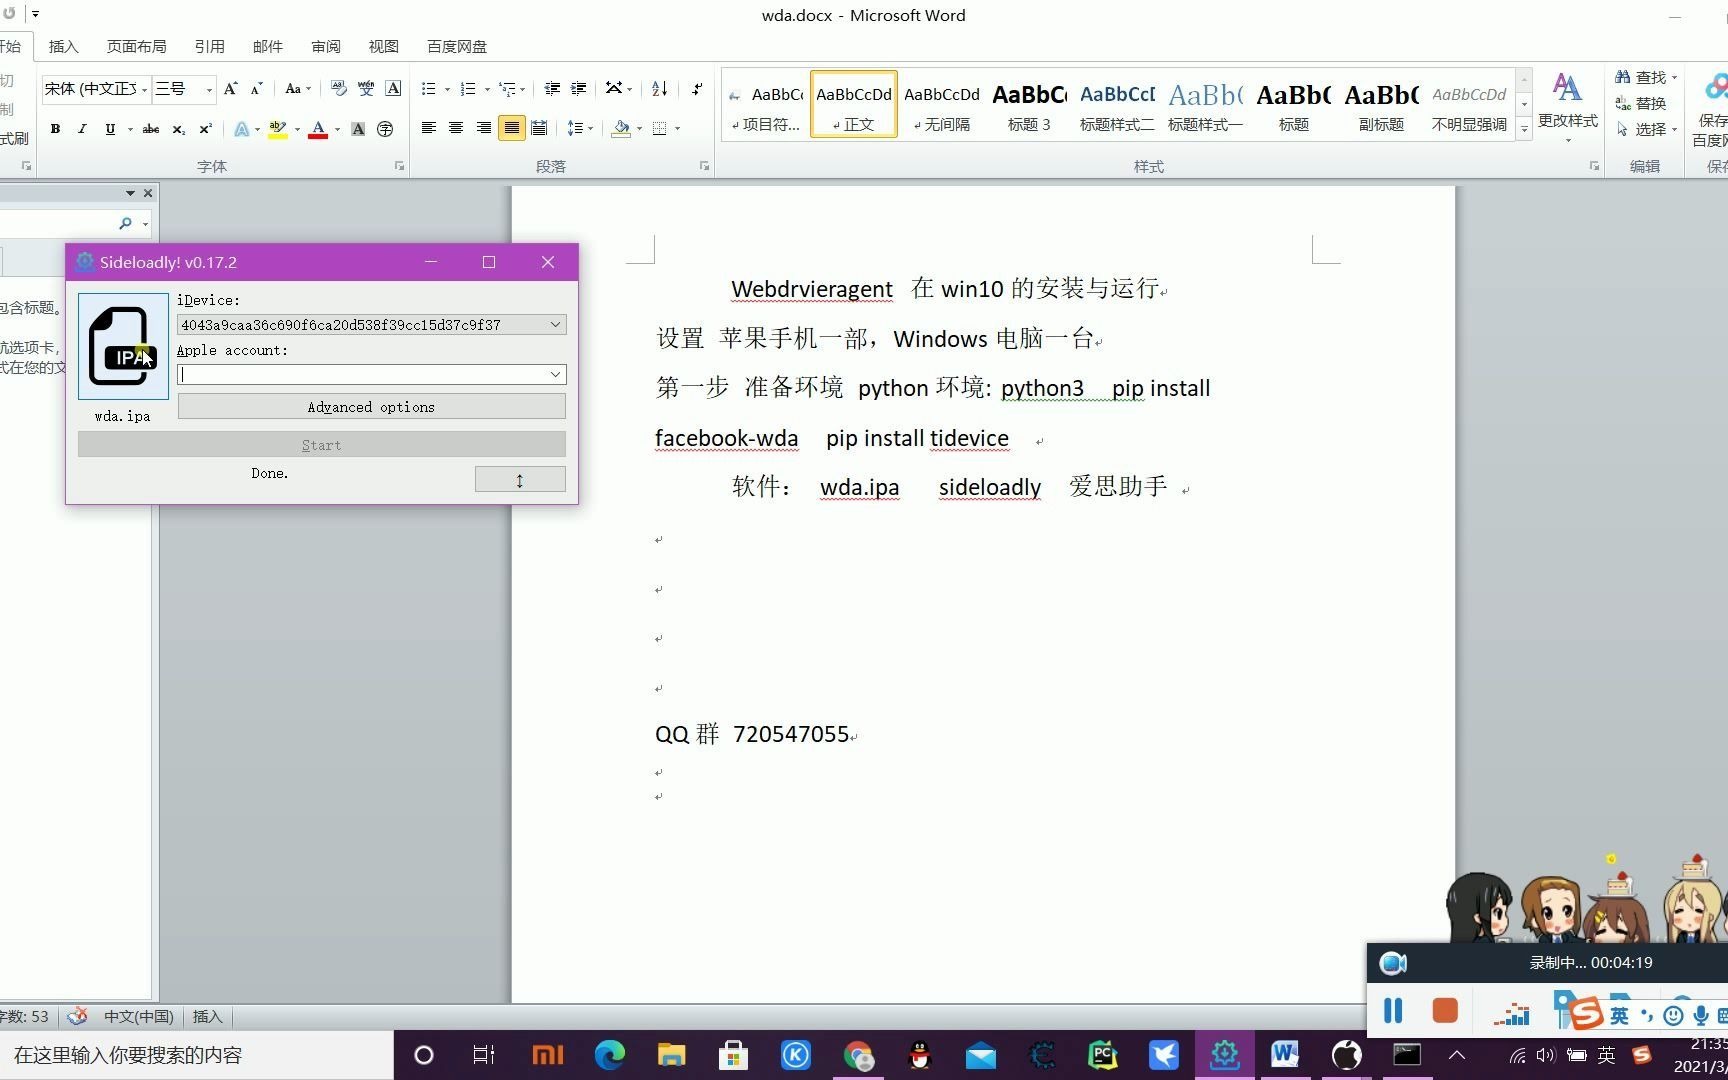Increase font size with Grow Font icon
Viewport: 1728px width, 1080px height.
[x=231, y=89]
